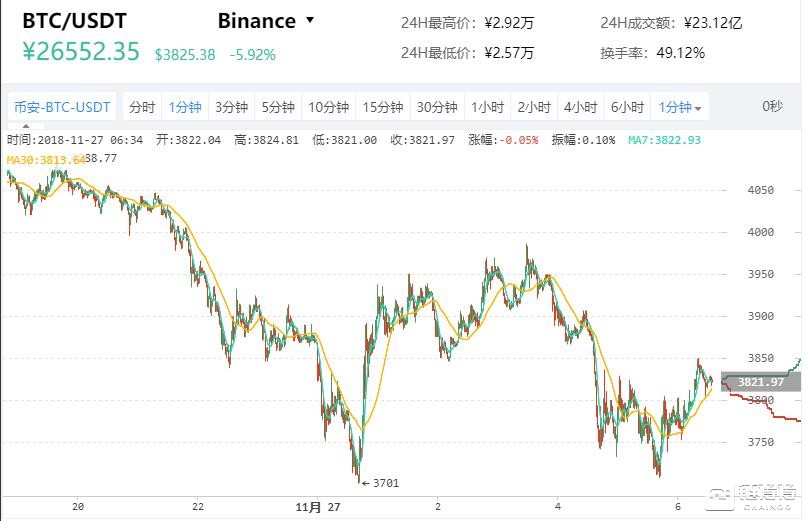The image size is (806, 521).
Task: Click the 4050 price axis label
Action: click(761, 190)
